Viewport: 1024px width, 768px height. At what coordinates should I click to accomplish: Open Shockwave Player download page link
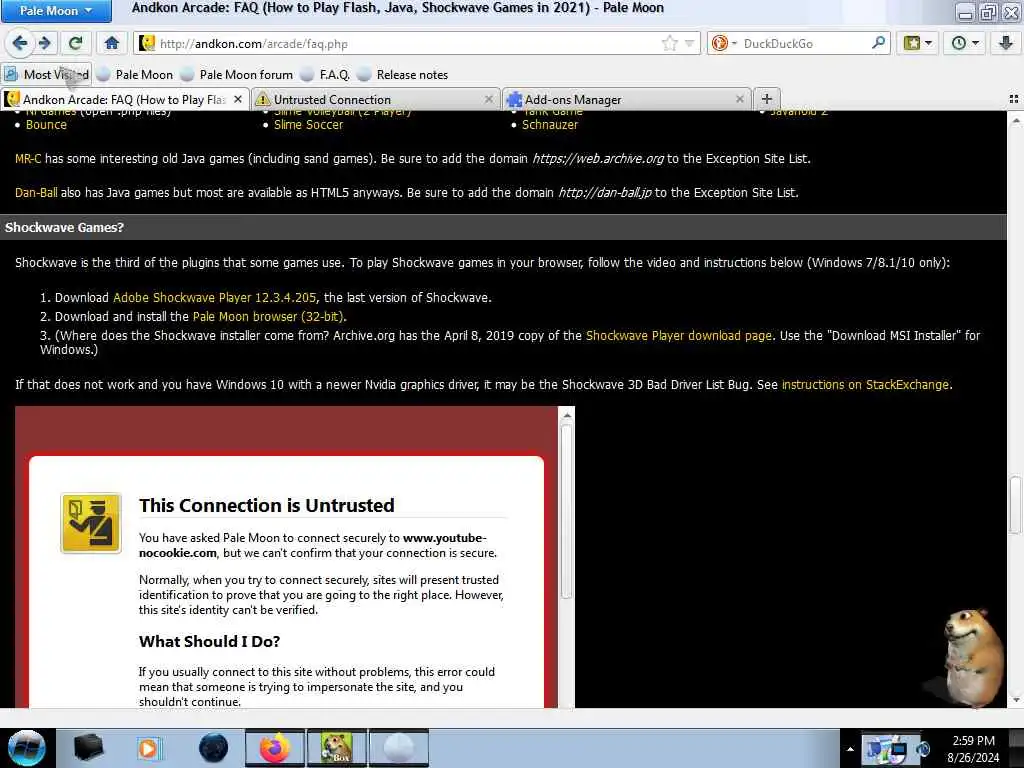tap(679, 336)
